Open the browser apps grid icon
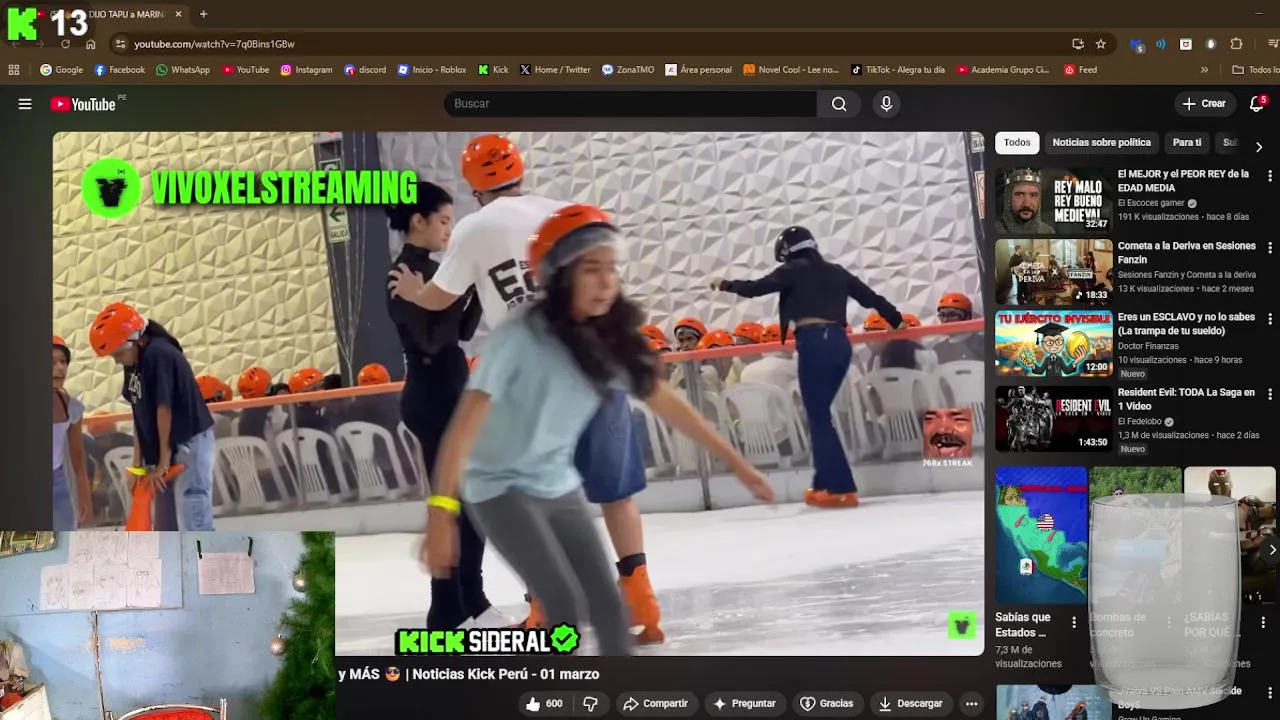Viewport: 1280px width, 720px height. point(14,70)
